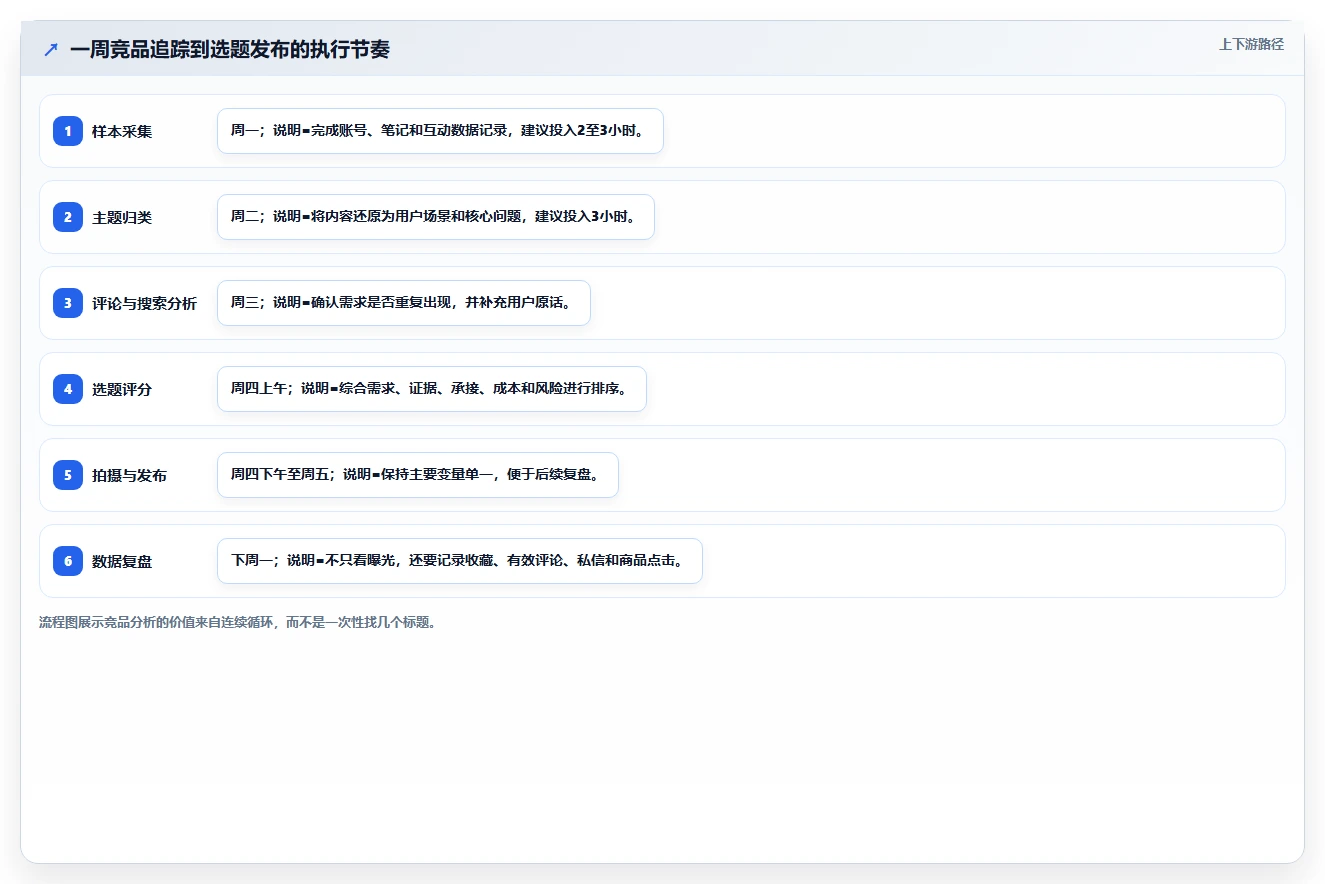The image size is (1325, 884).
Task: Click the 上下游路径 label
Action: (1251, 44)
